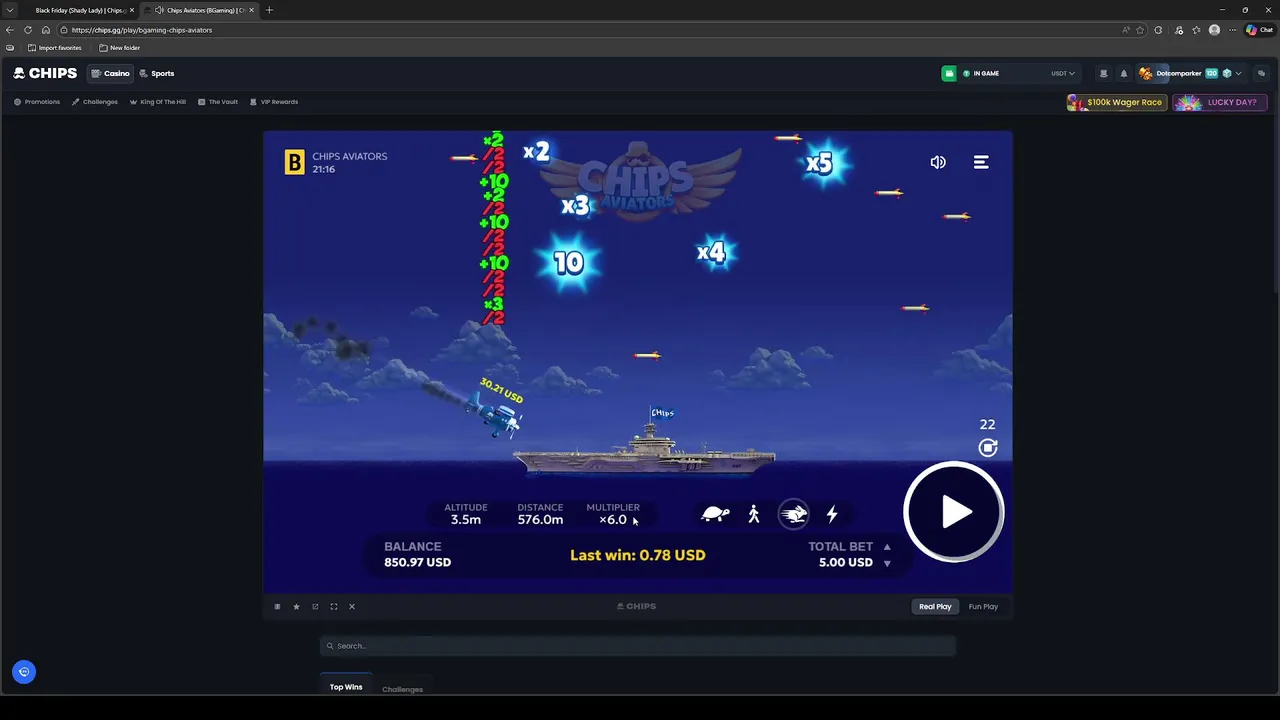Open a new browser tab
Viewport: 1280px width, 720px height.
pos(269,10)
